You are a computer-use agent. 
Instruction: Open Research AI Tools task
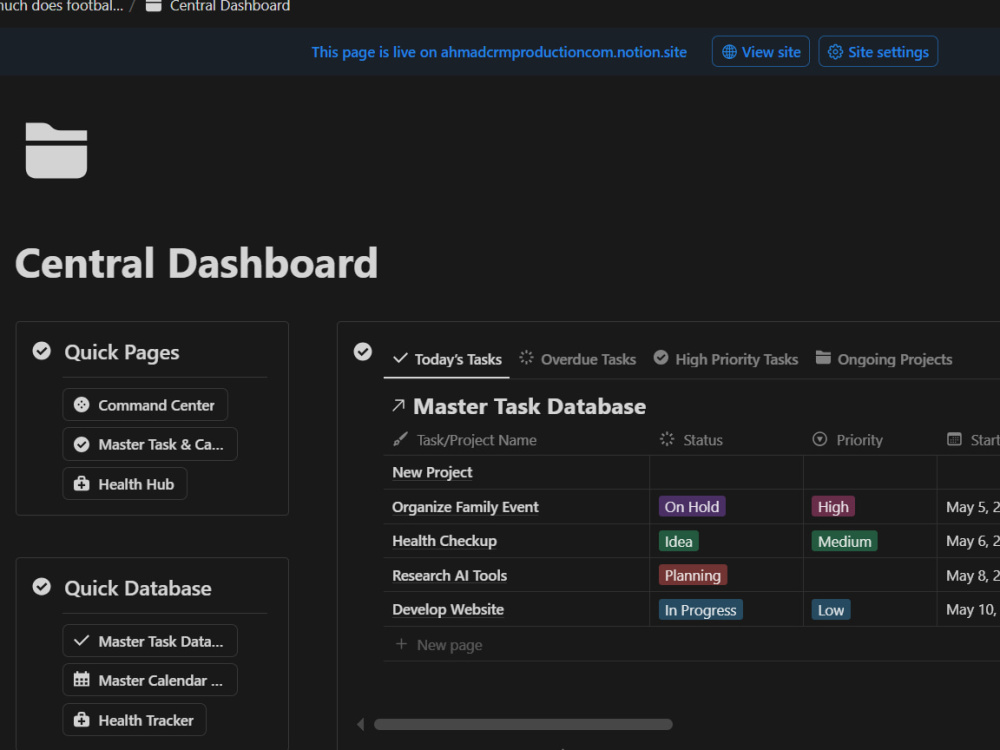pyautogui.click(x=450, y=575)
